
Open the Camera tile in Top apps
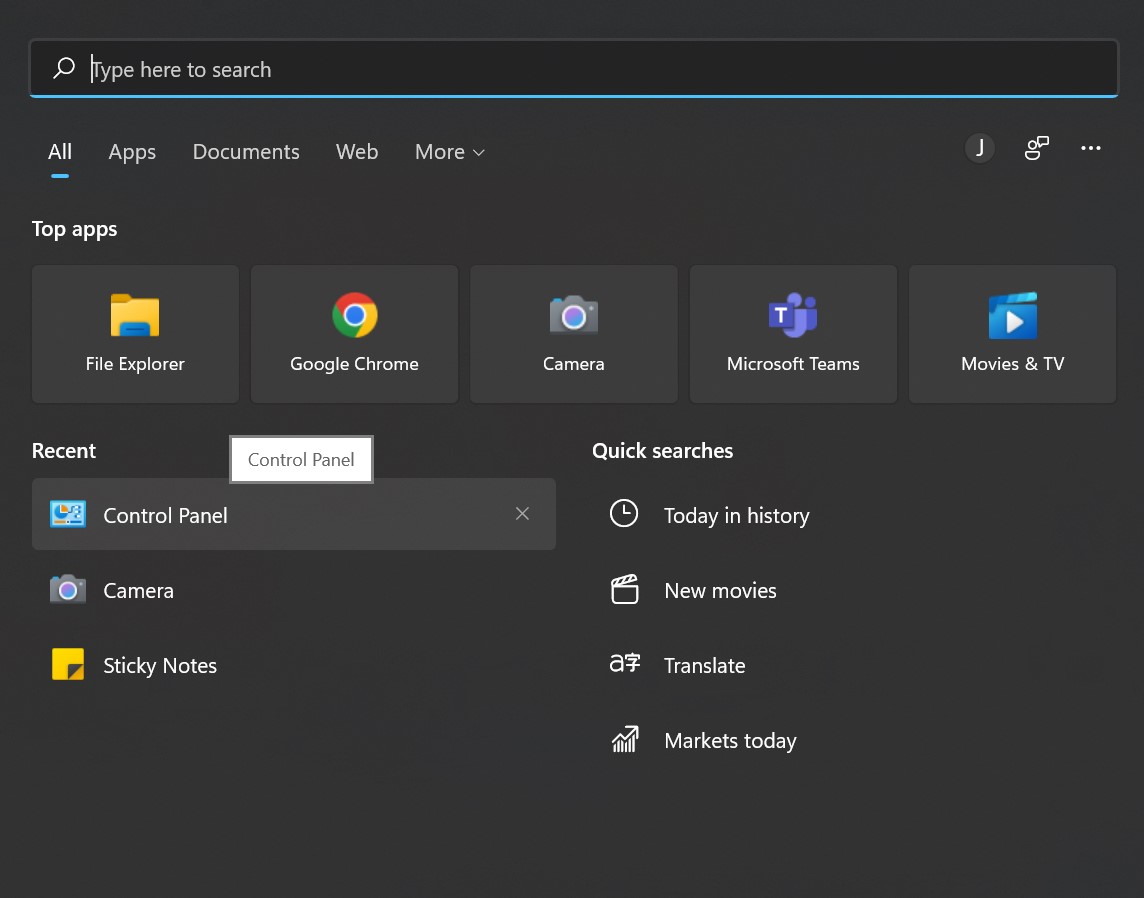coord(573,333)
